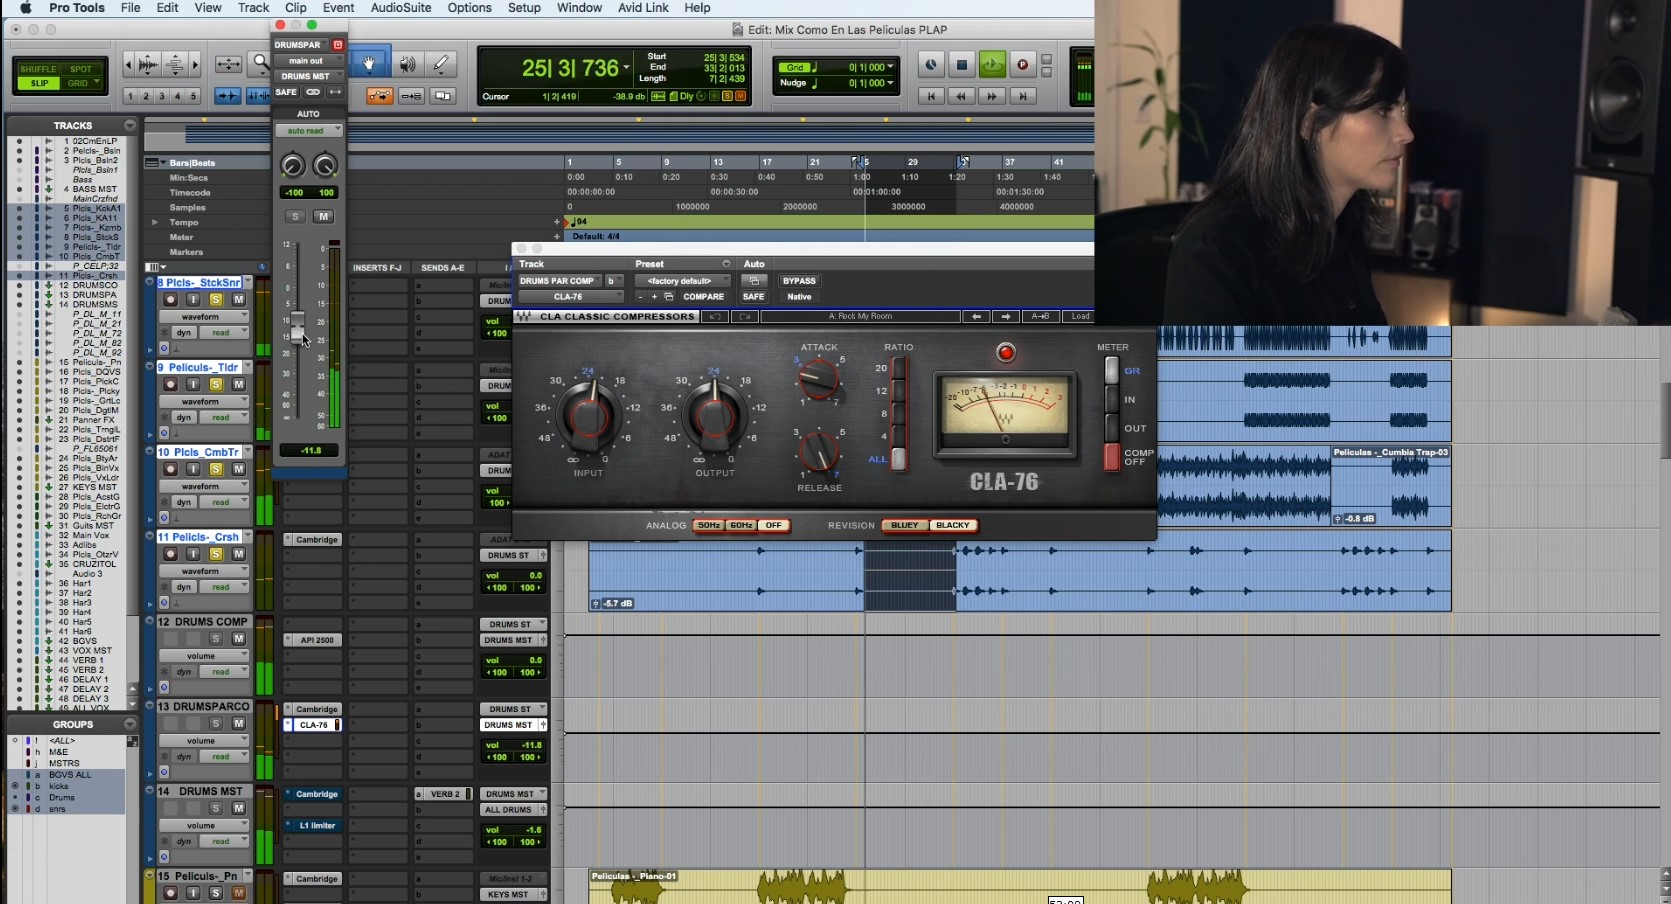Click the Rewind transport button
Viewport: 1671px width, 904px height.
point(961,96)
